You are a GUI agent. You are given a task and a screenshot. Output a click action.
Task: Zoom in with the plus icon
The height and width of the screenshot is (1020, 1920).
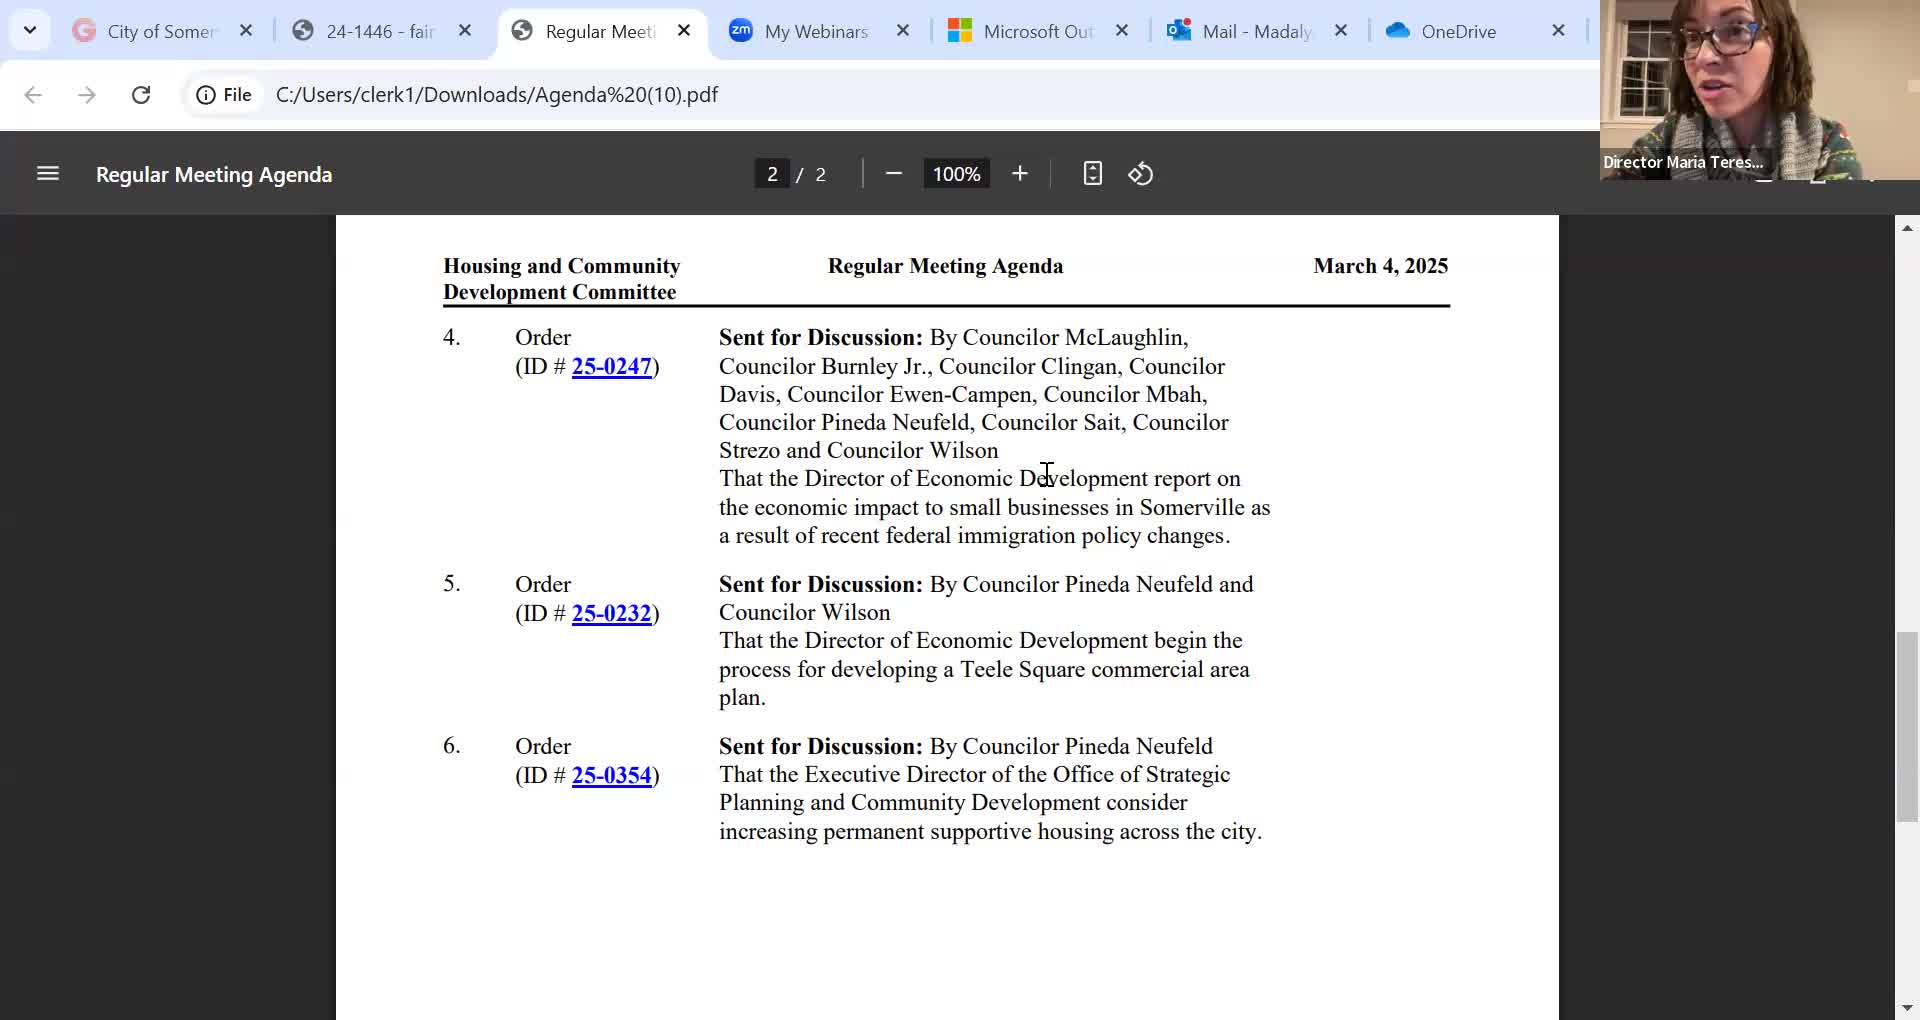[1020, 174]
